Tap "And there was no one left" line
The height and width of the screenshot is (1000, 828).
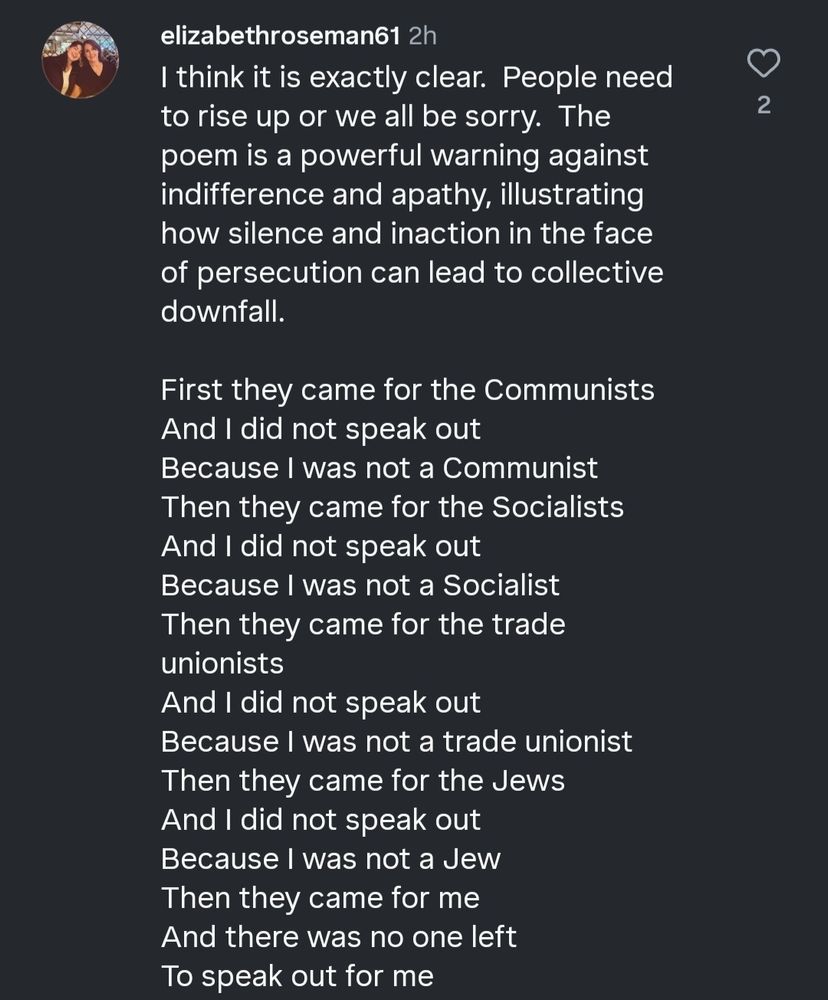coord(339,938)
